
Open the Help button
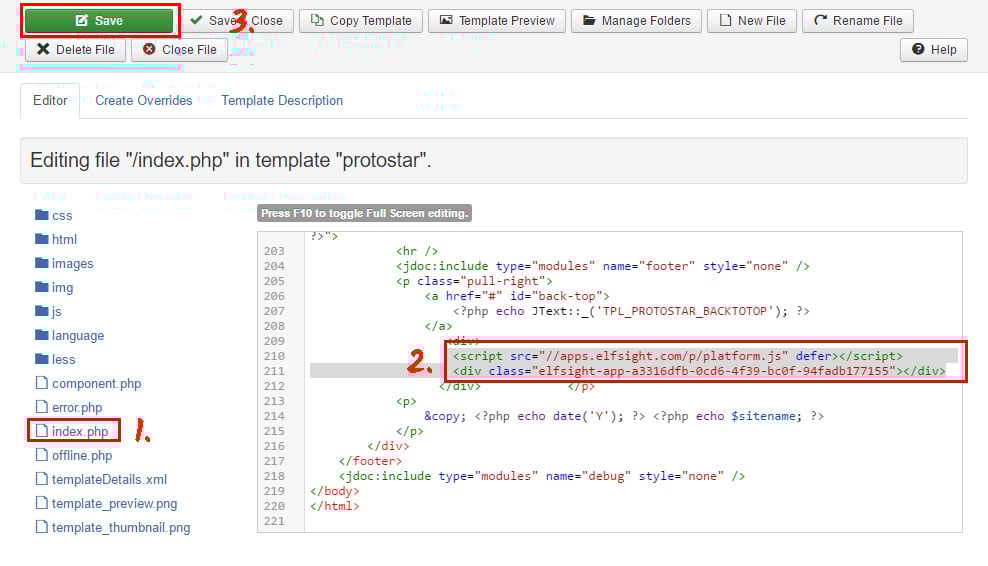tap(934, 50)
